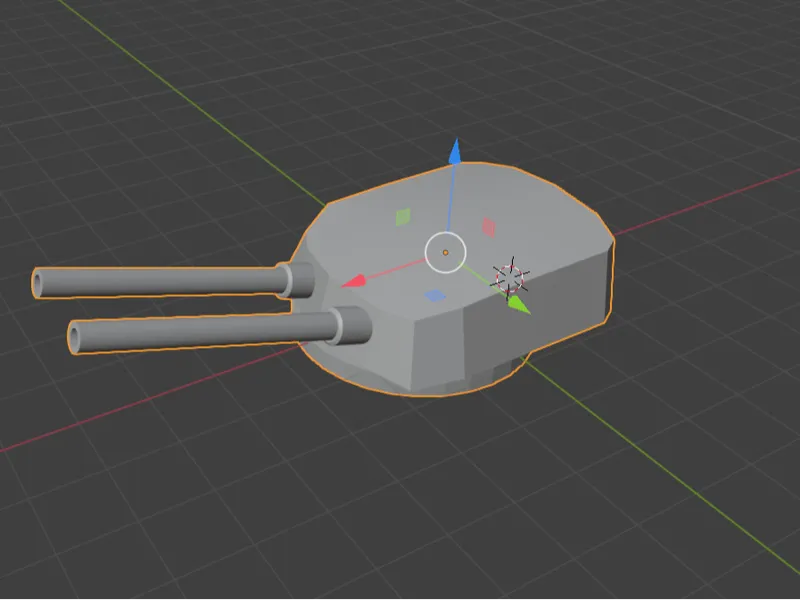Click the red X-axis gizmo arrow
800x600 pixels.
[x=354, y=281]
